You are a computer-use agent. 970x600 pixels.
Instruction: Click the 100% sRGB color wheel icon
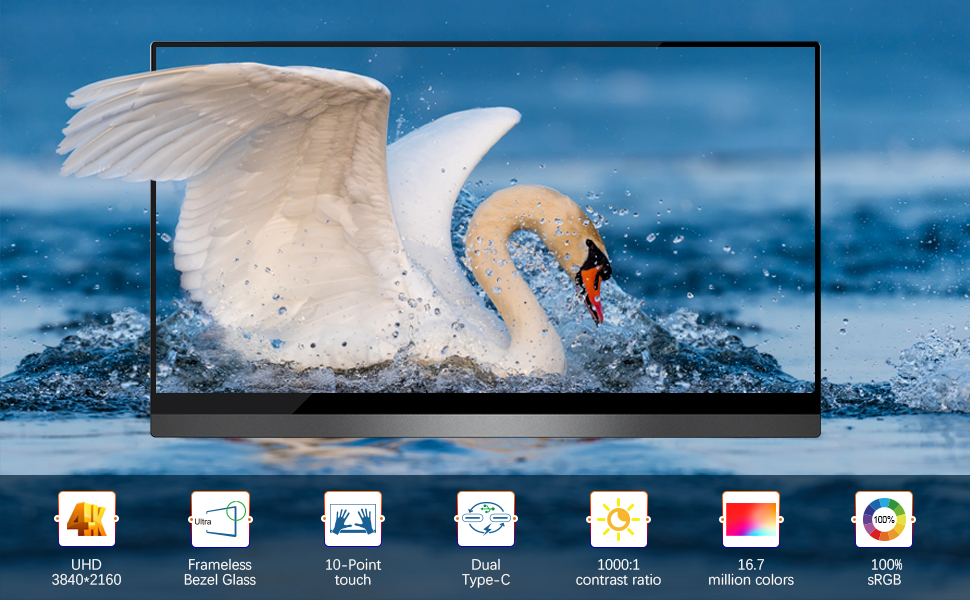tap(884, 519)
